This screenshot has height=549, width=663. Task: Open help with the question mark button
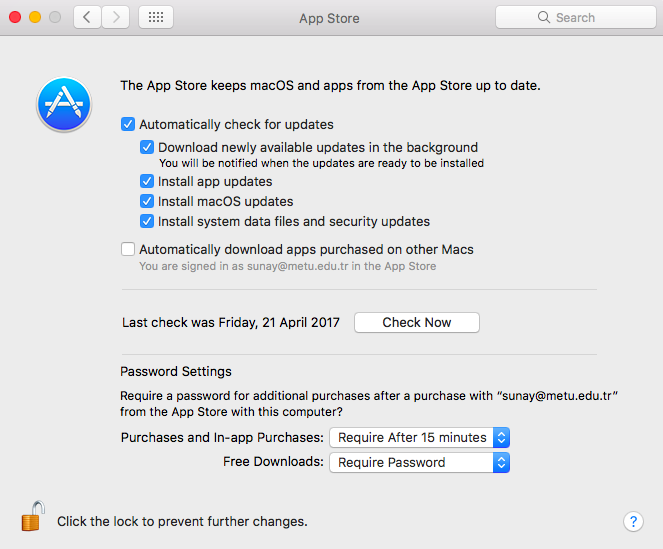point(633,522)
